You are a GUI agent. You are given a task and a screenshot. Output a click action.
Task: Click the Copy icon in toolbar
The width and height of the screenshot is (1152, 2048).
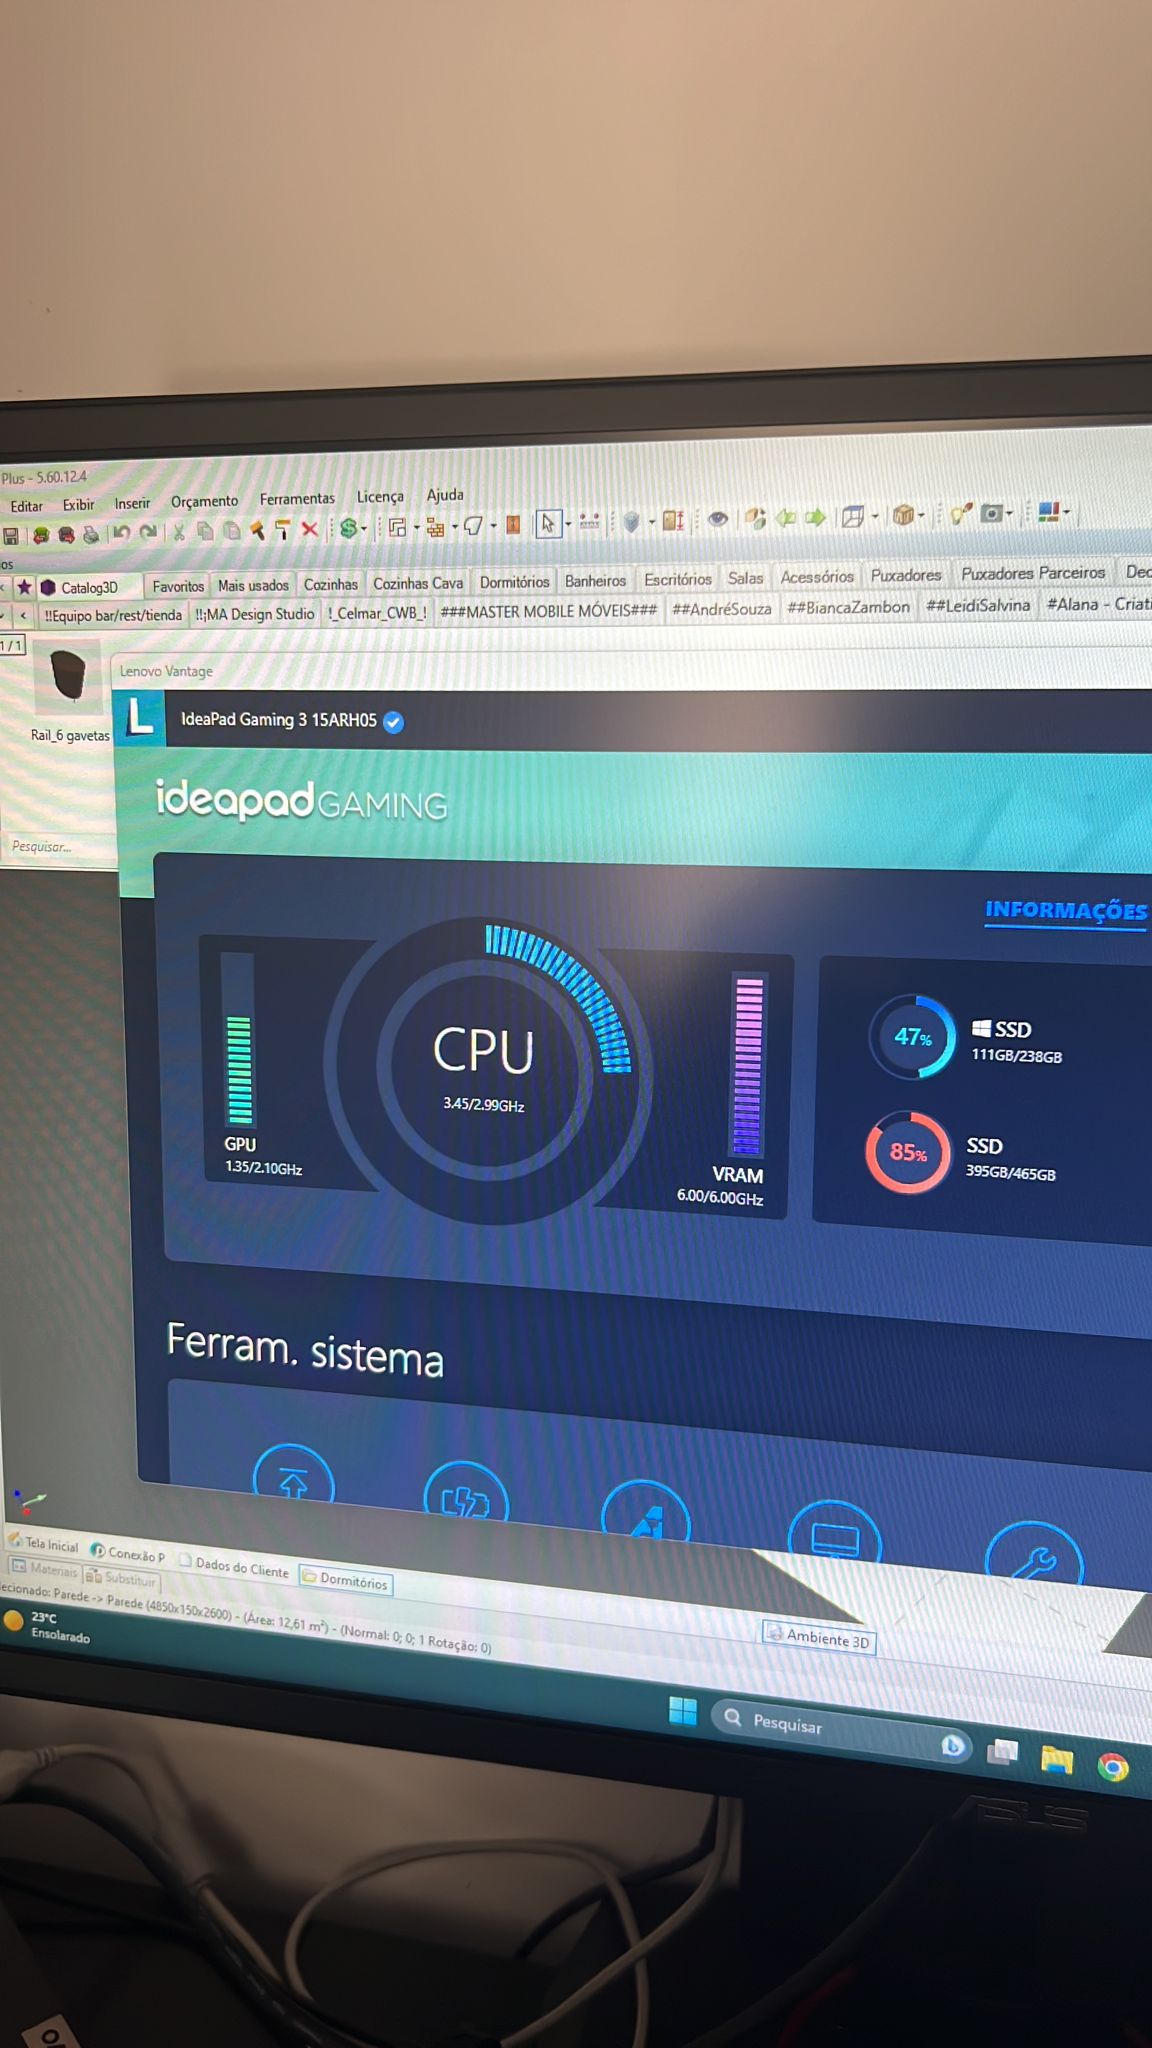[205, 531]
